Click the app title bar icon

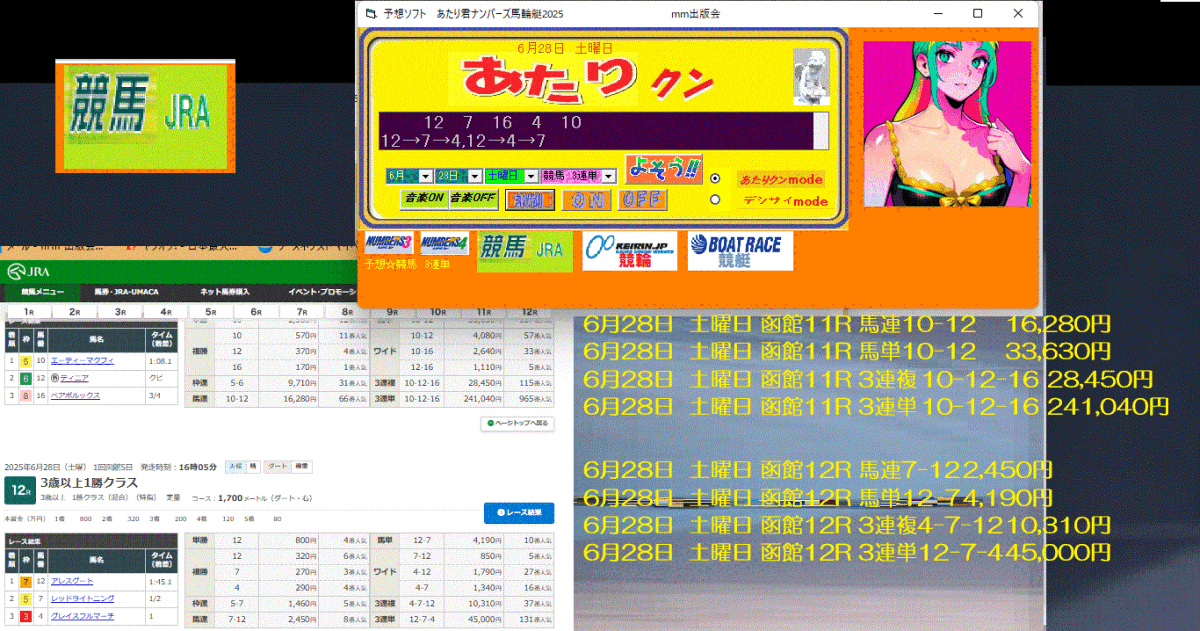(x=372, y=14)
